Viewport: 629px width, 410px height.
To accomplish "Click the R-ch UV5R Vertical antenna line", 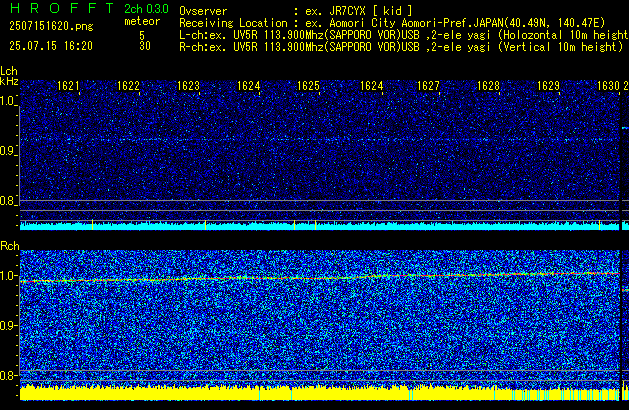I will coord(401,47).
